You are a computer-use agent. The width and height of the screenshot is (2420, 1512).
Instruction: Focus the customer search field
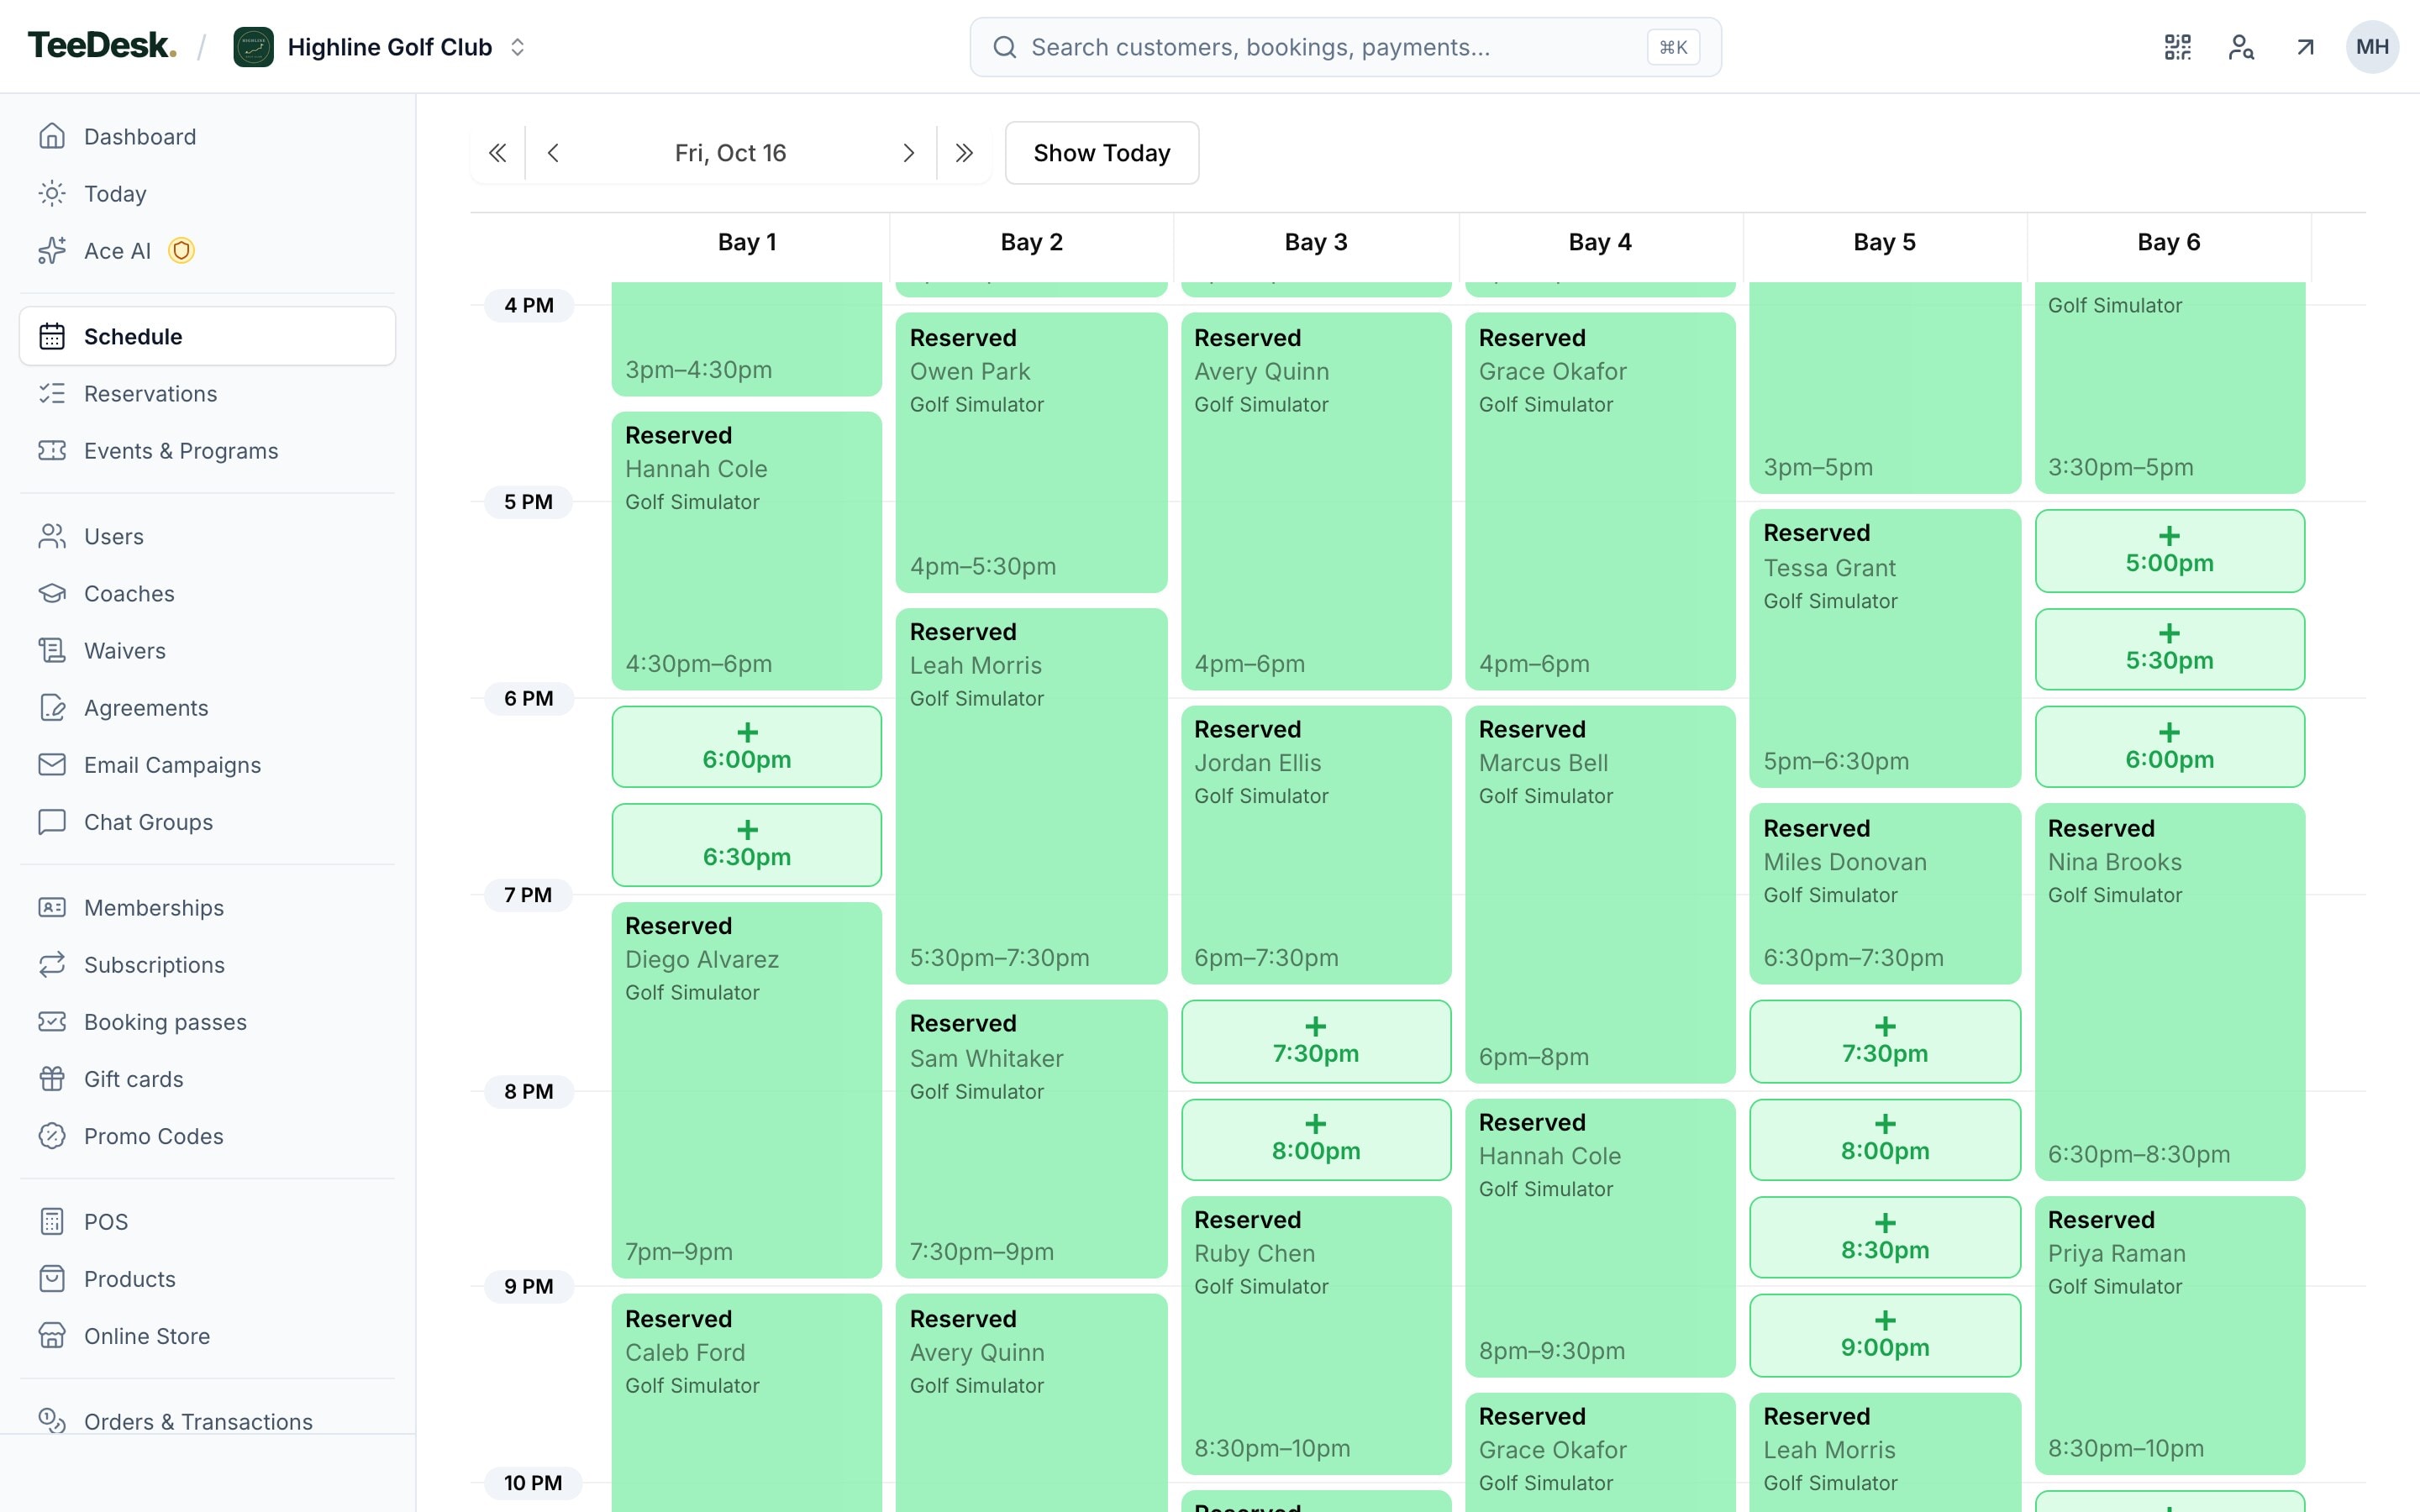pos(1345,47)
